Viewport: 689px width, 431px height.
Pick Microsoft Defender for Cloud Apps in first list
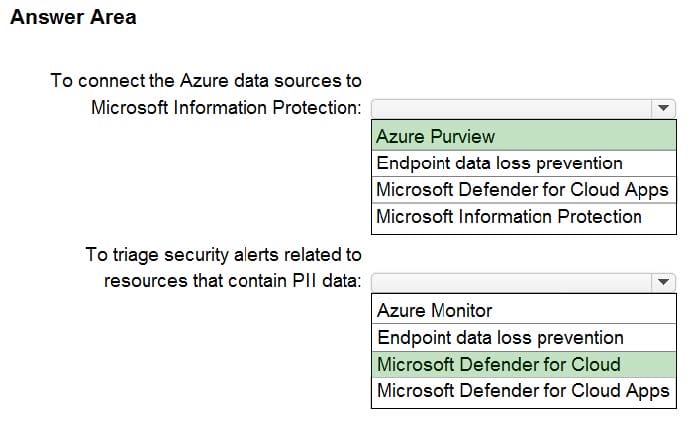tap(522, 190)
